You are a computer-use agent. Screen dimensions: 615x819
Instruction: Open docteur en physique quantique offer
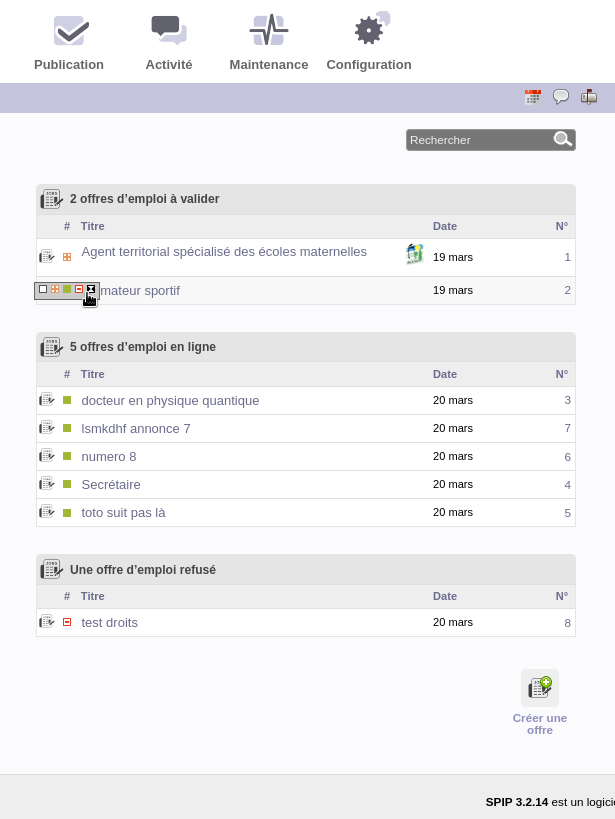coord(170,401)
